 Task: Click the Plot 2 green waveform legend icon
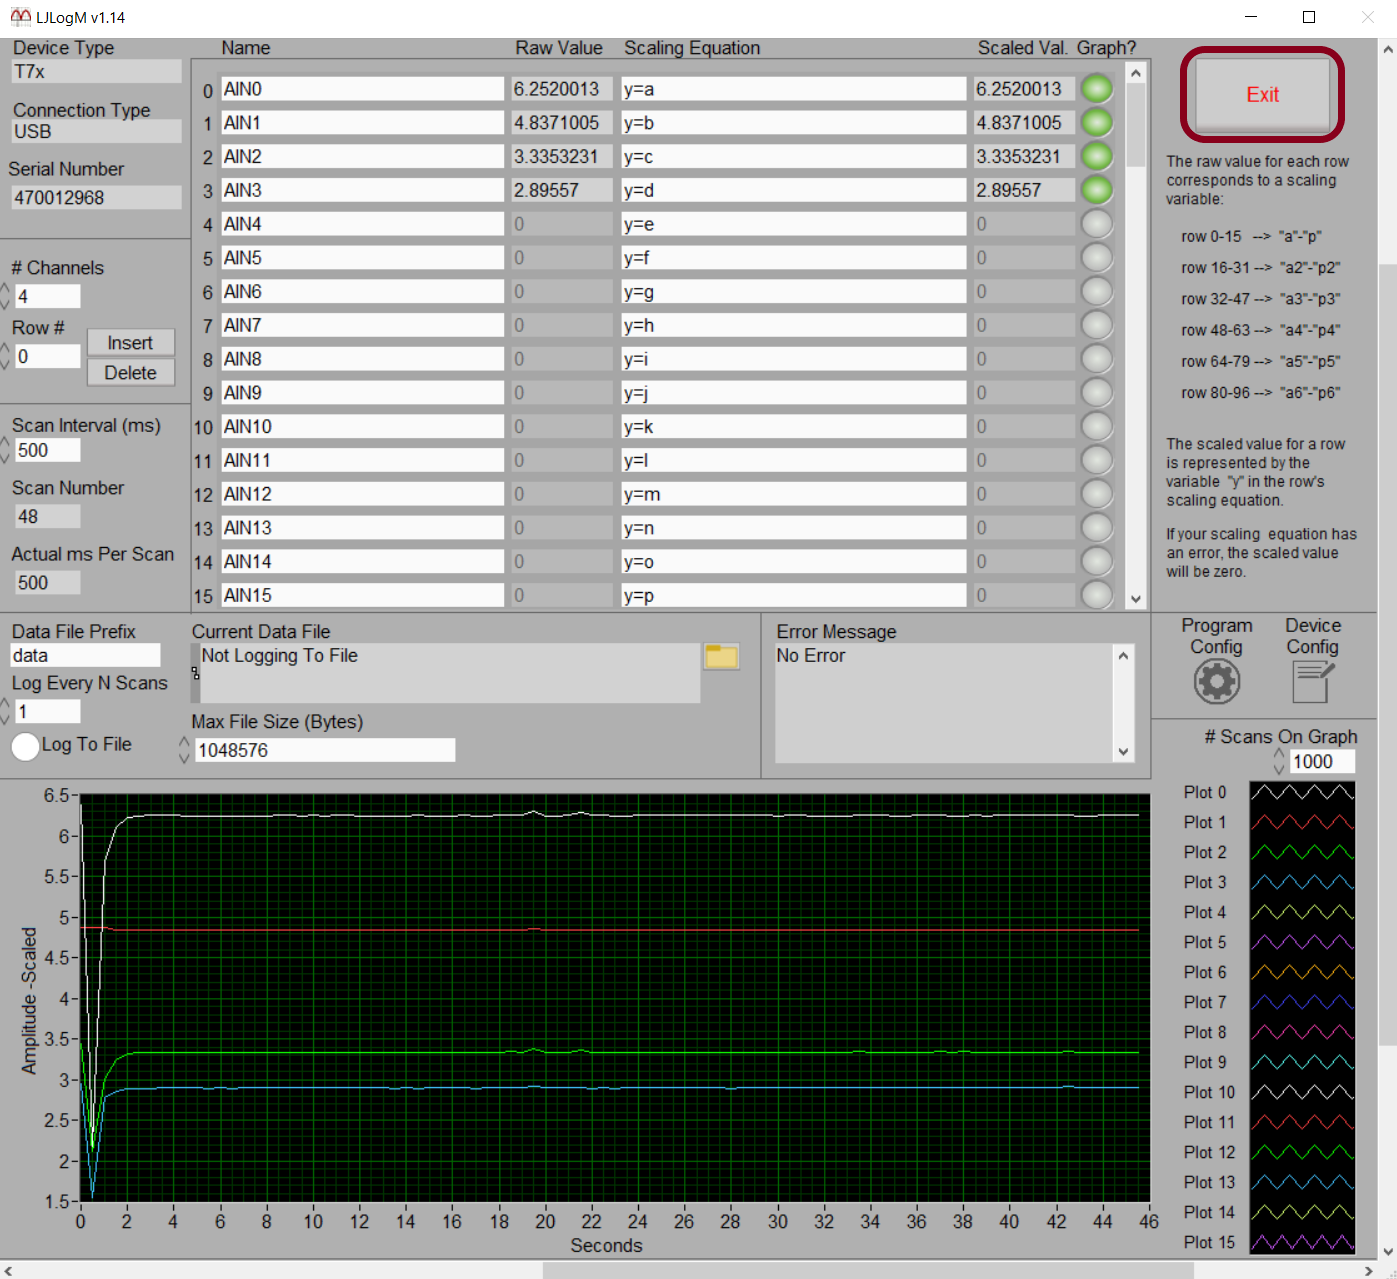point(1302,852)
